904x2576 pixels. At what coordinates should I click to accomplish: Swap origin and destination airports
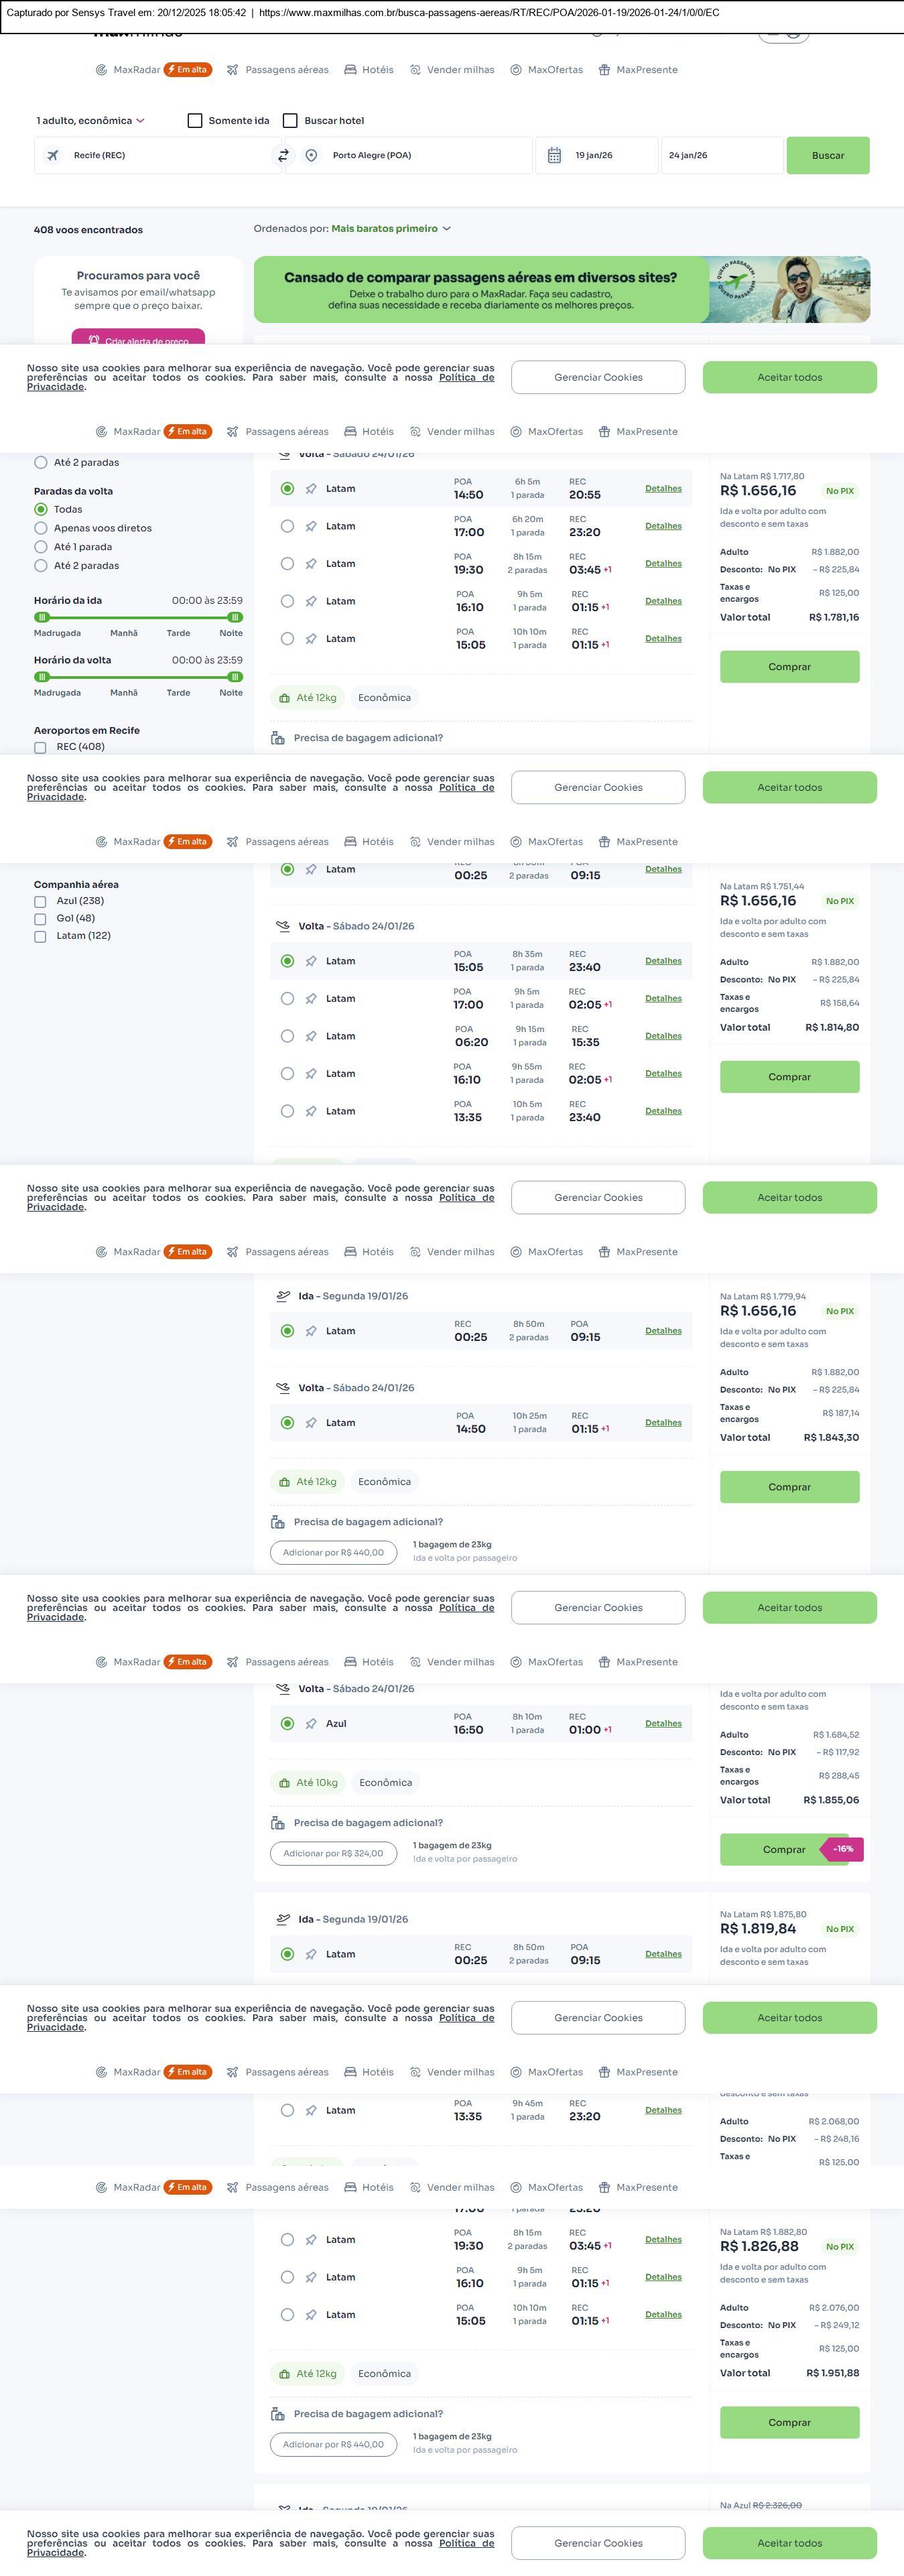(283, 155)
